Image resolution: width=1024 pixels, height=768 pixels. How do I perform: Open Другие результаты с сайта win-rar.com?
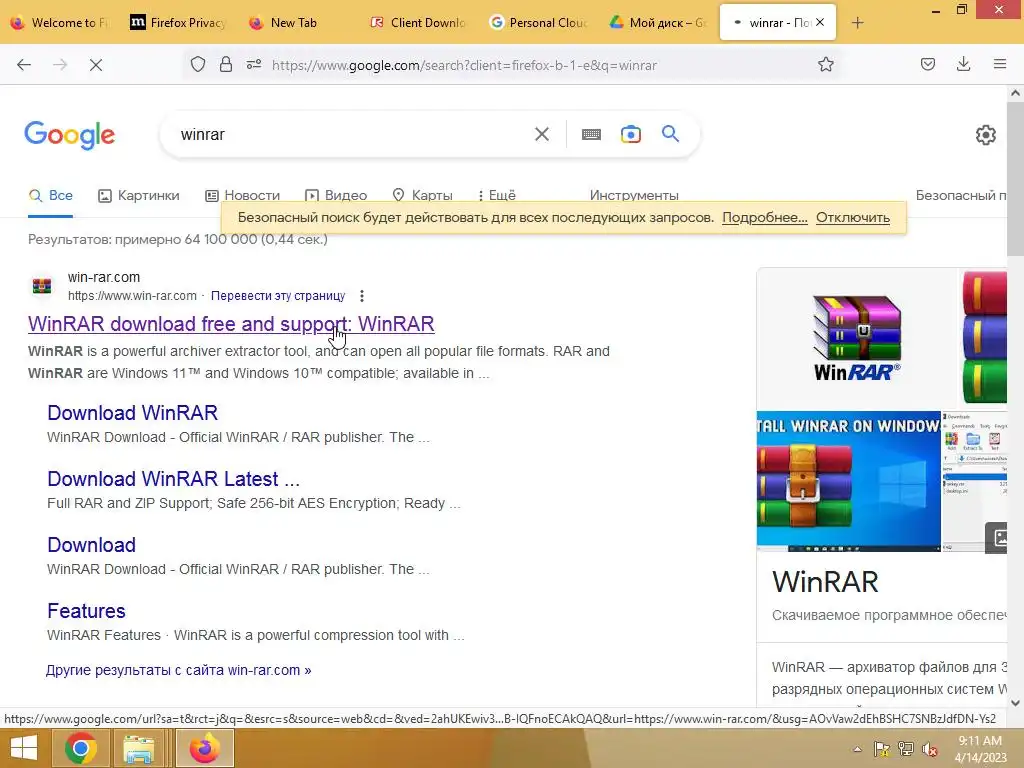(178, 670)
